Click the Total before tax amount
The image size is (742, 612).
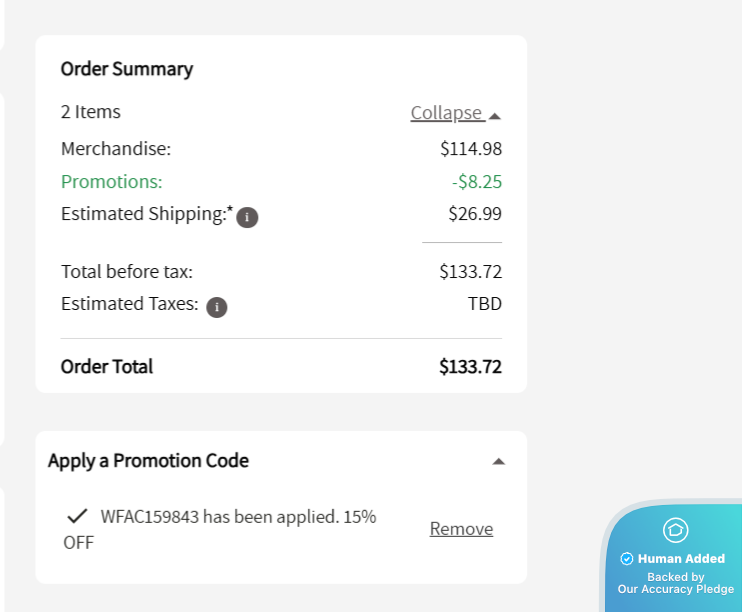tap(470, 272)
